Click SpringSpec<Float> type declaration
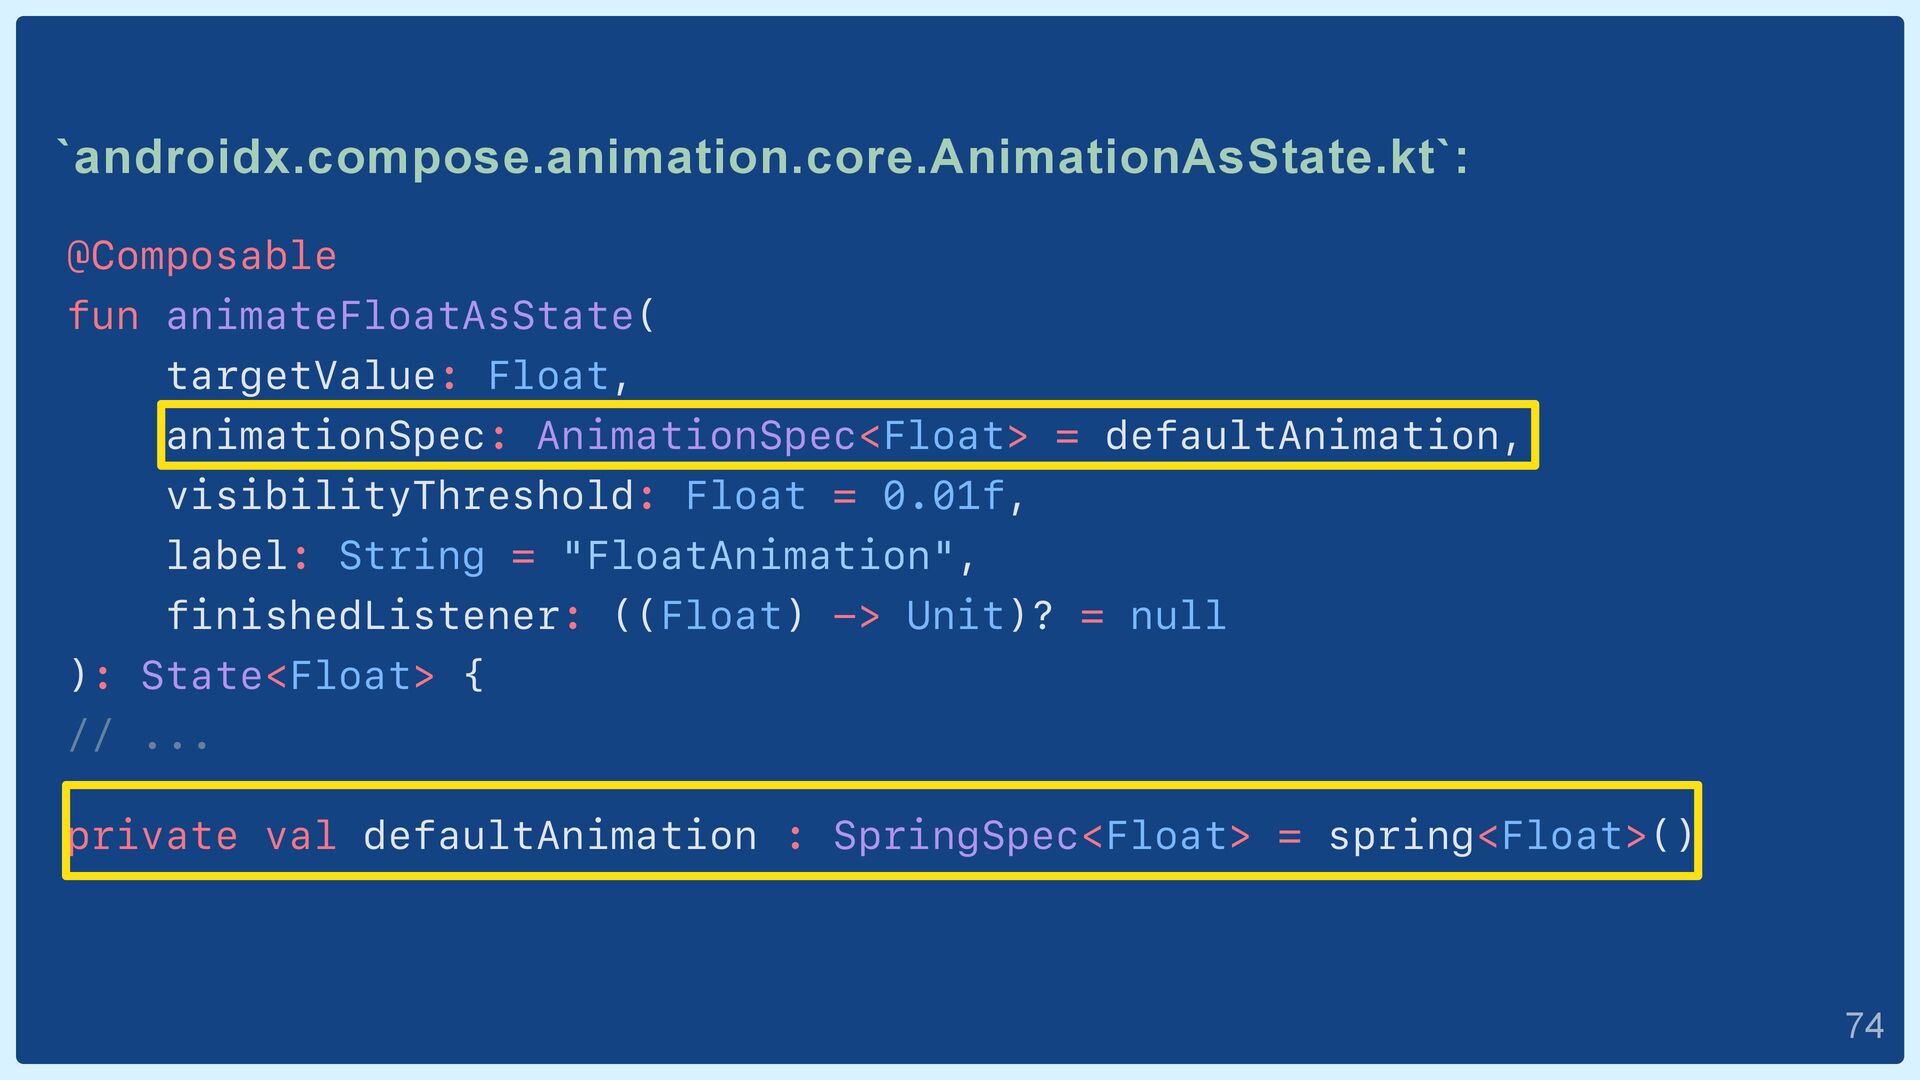This screenshot has width=1920, height=1080. pyautogui.click(x=1041, y=836)
